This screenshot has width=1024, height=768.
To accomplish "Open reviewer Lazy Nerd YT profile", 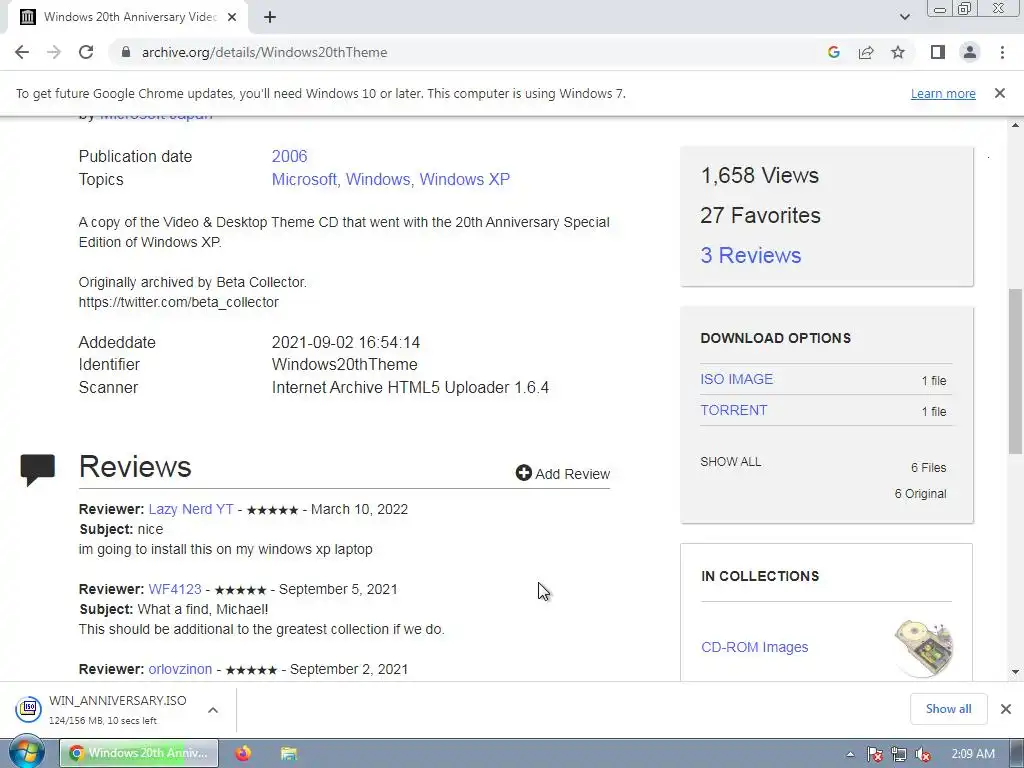I will tap(191, 509).
